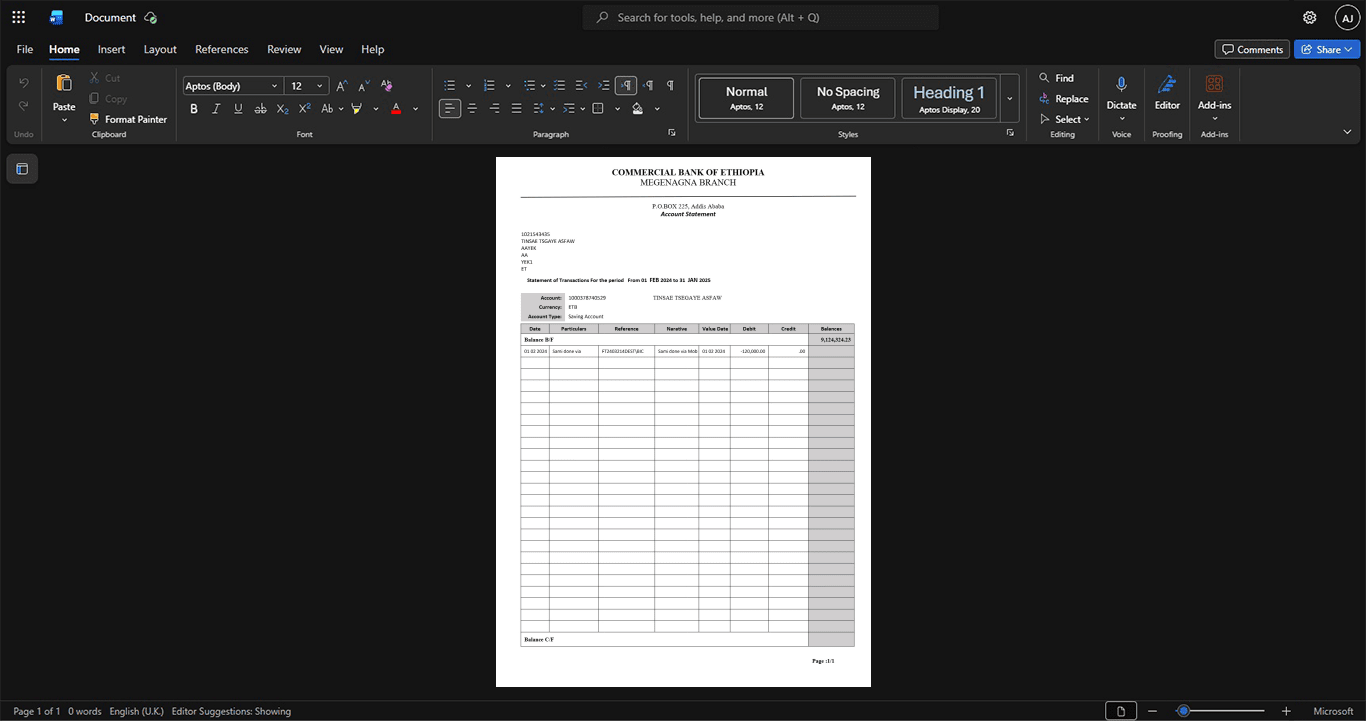Open the AJ account avatar
Viewport: 1366px width, 721px height.
(x=1347, y=17)
